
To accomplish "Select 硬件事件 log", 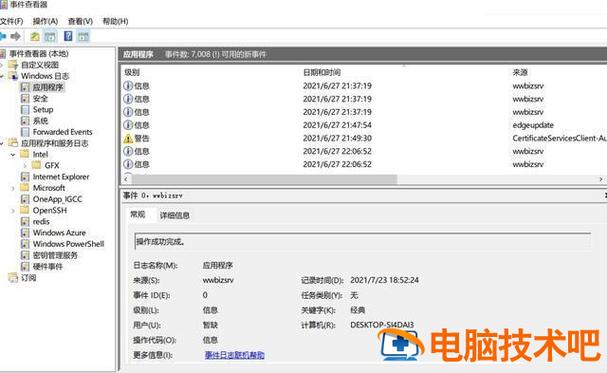I will 48,266.
